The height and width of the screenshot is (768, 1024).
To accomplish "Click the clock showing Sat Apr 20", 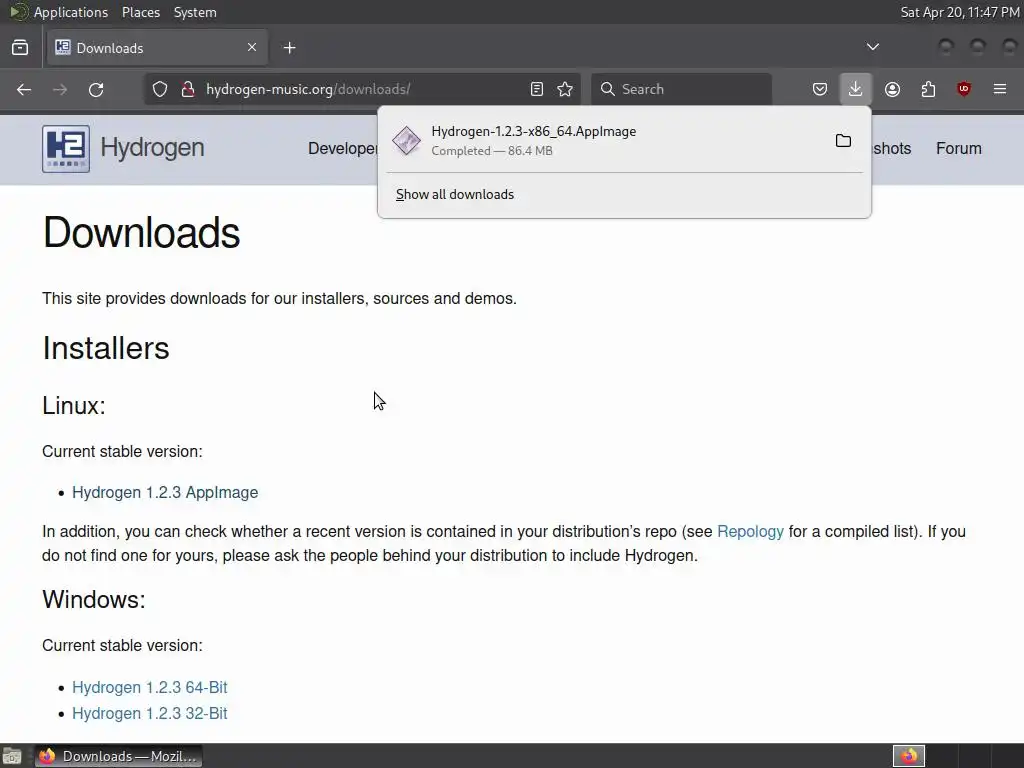I will point(960,12).
